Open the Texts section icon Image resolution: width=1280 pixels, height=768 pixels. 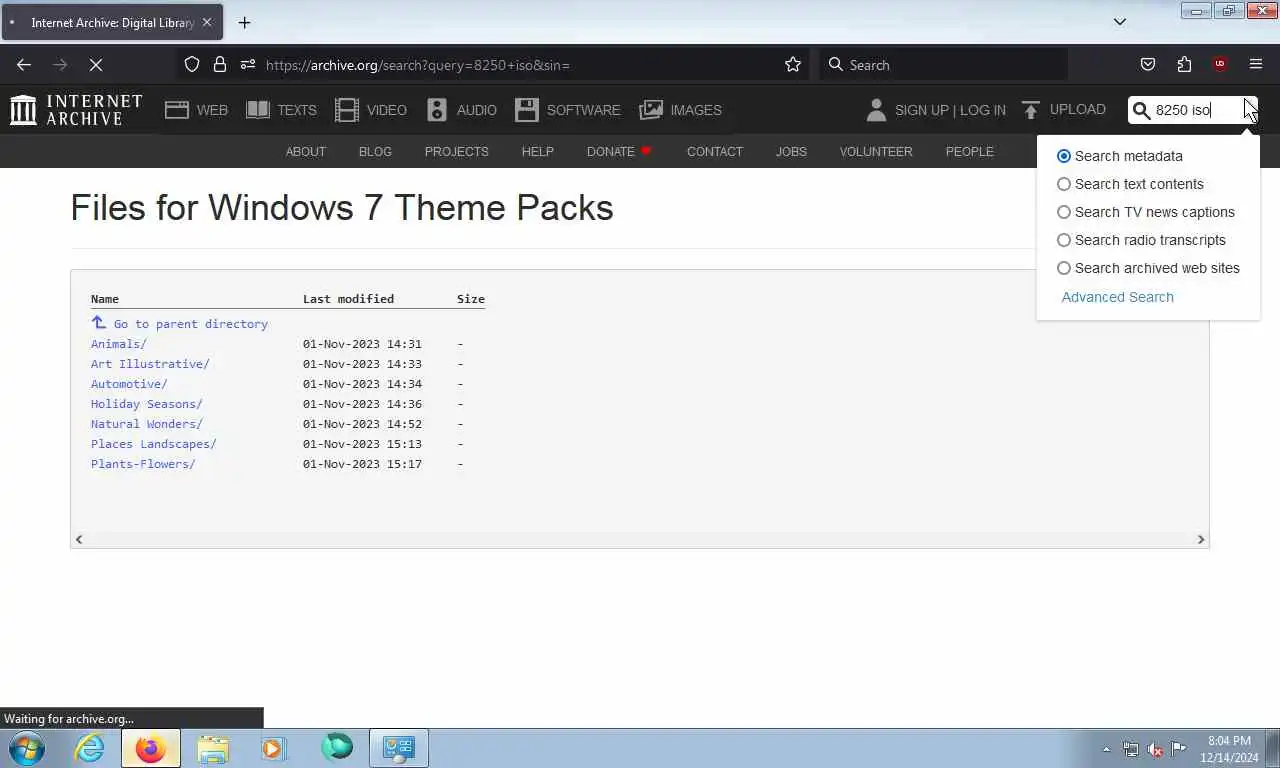tap(258, 110)
